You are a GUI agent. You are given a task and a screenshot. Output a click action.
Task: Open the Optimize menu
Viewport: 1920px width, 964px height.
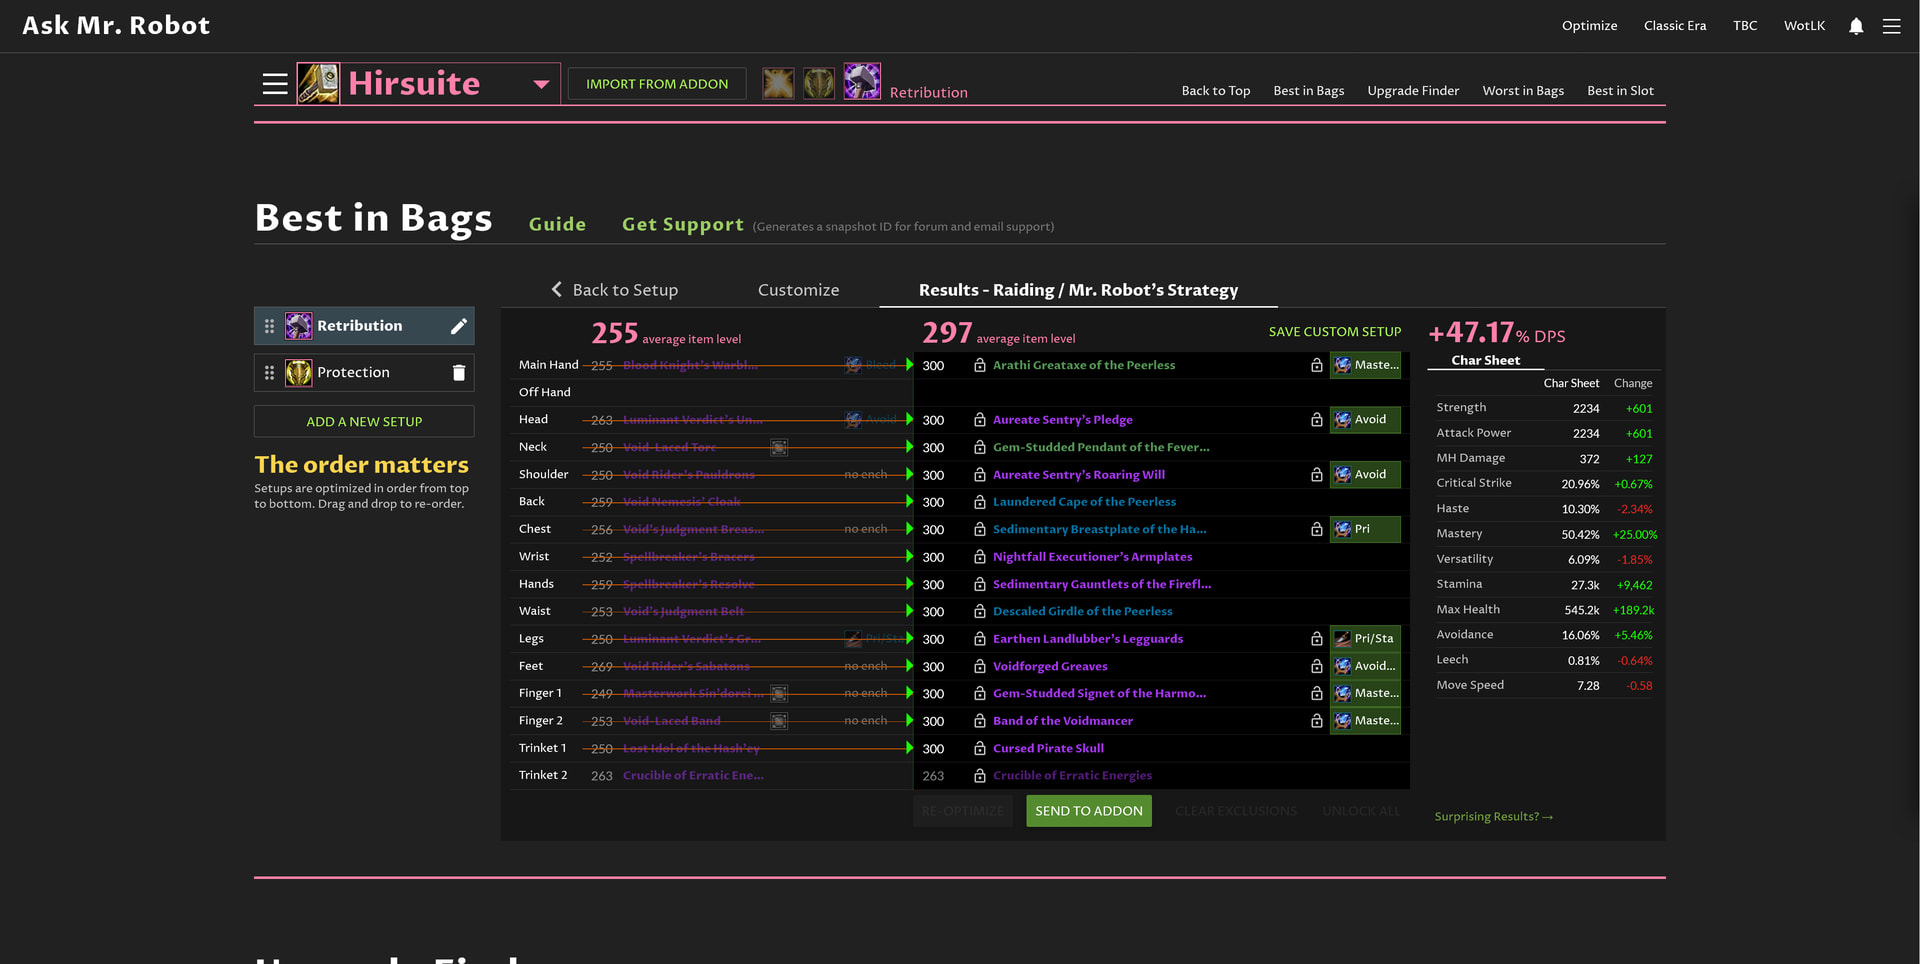1589,26
